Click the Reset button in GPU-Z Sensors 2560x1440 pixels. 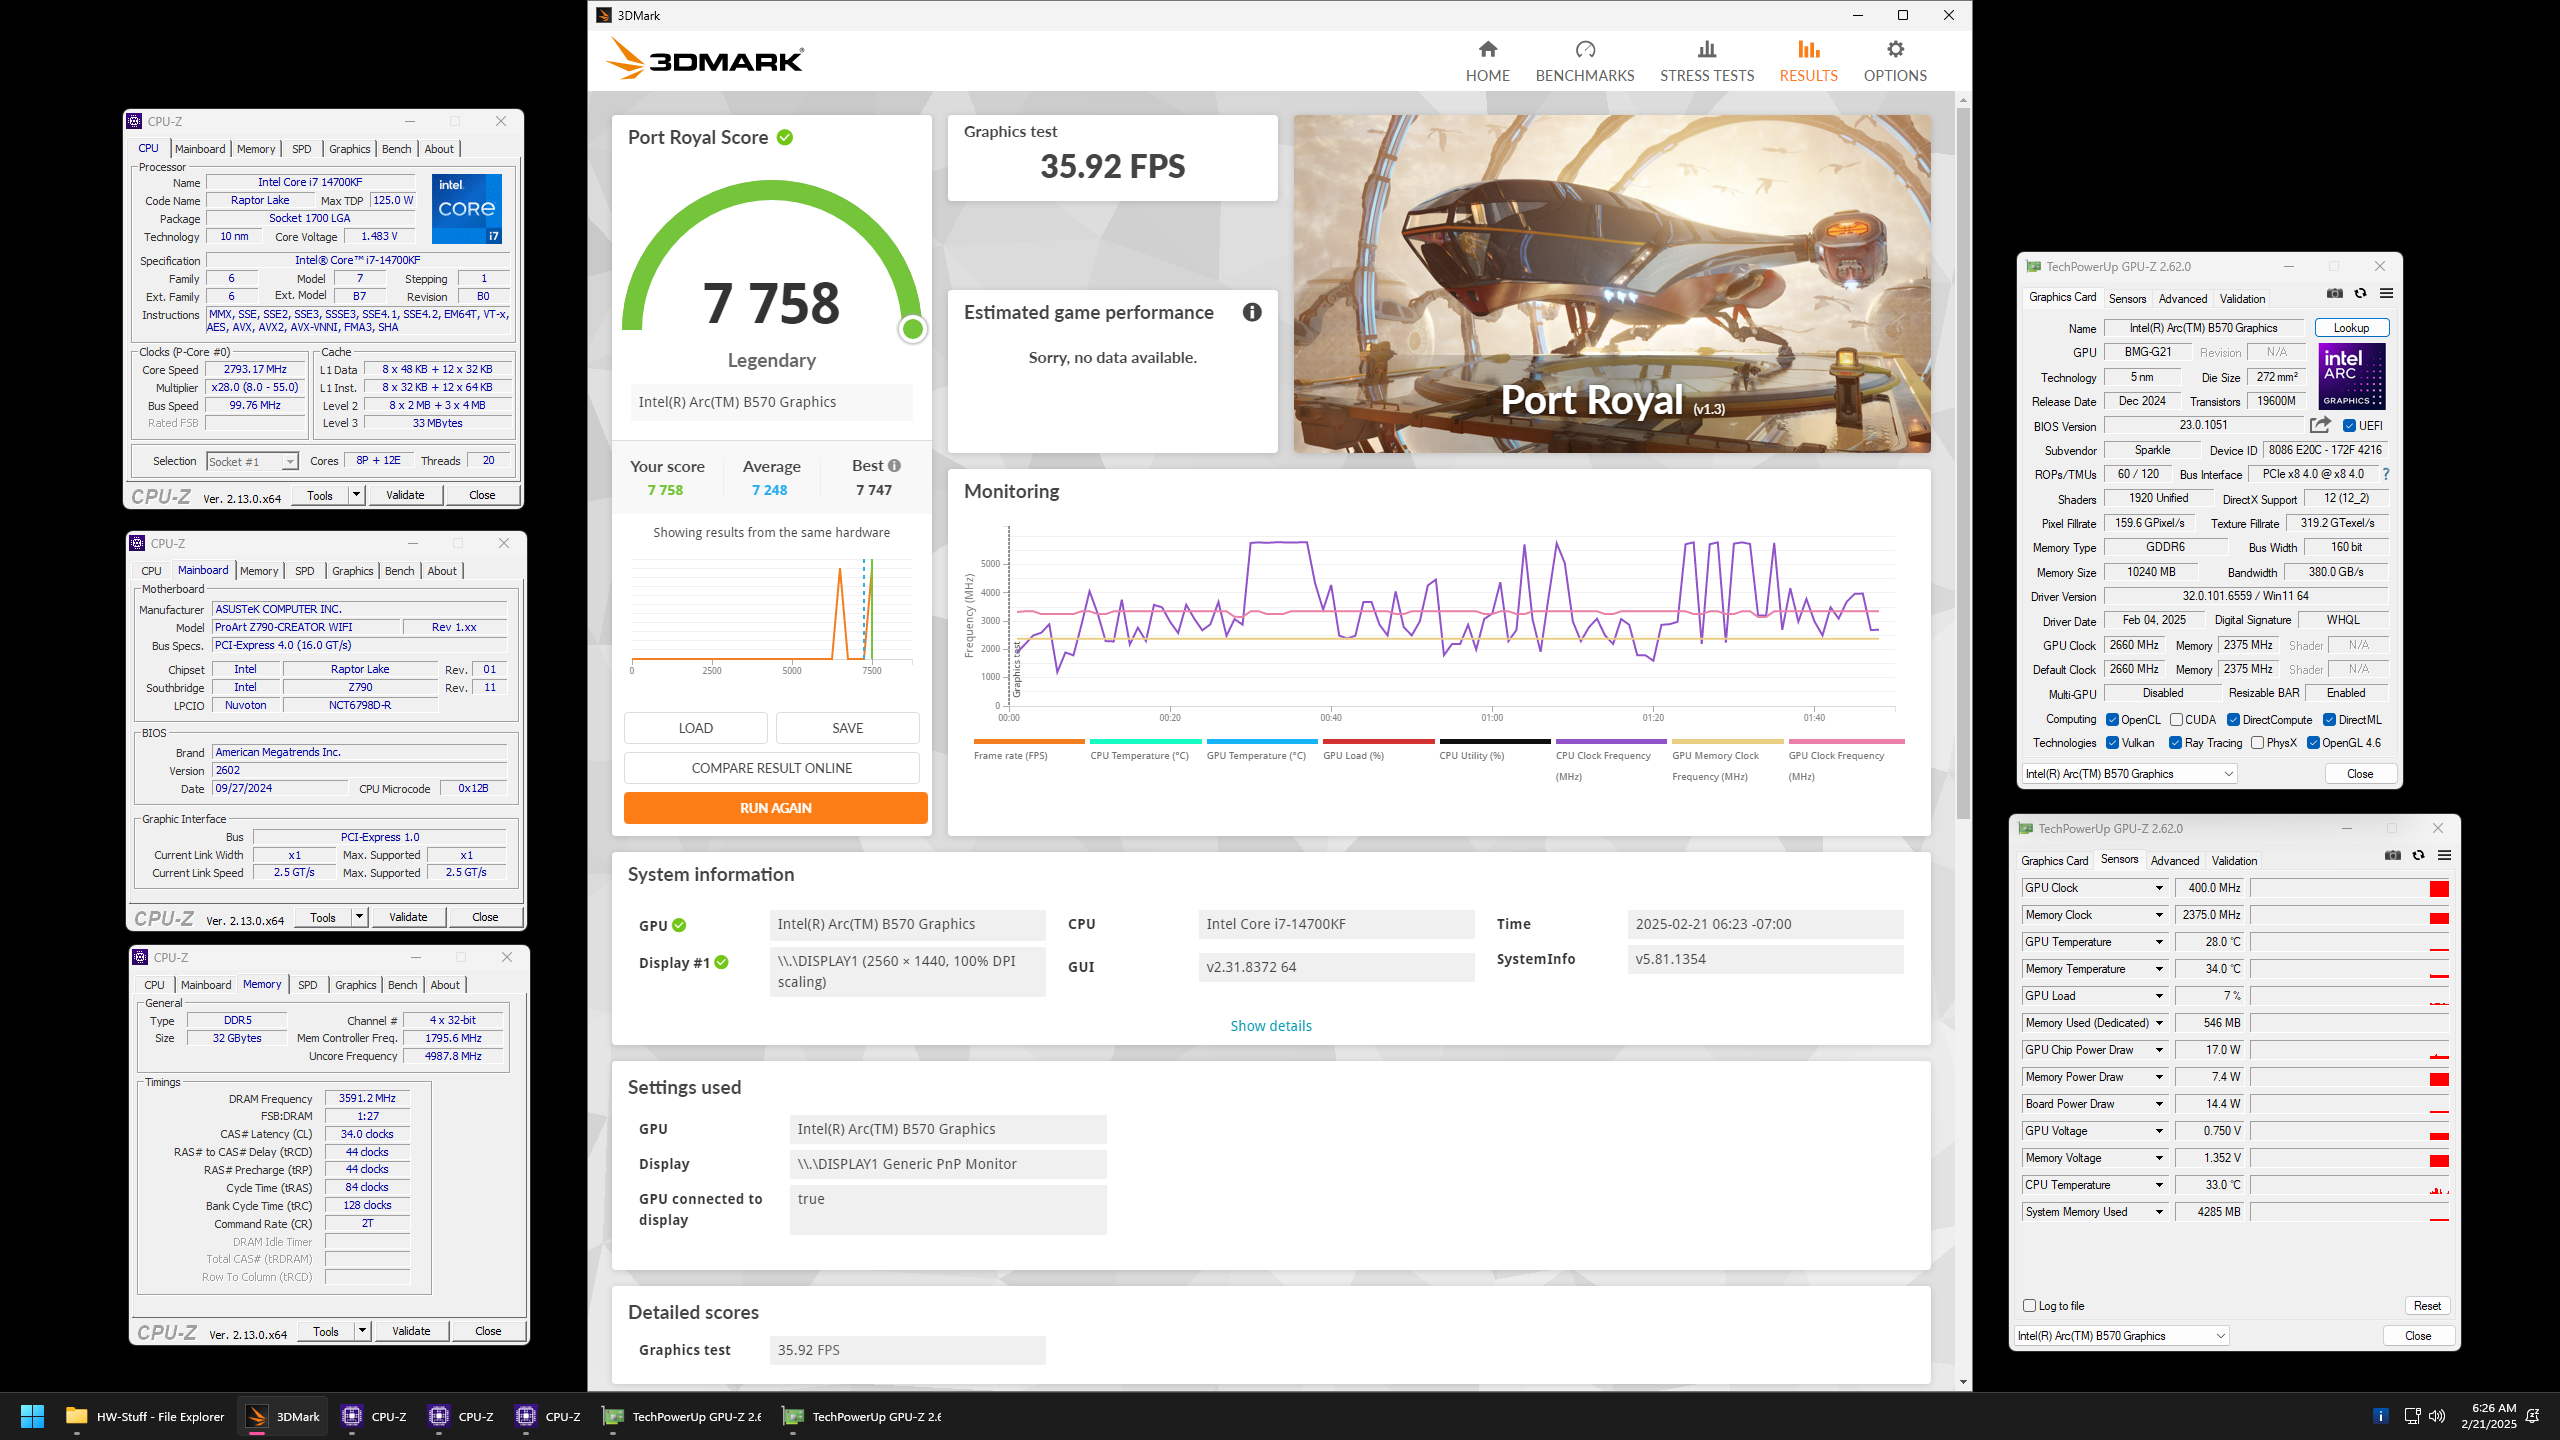[x=2427, y=1305]
